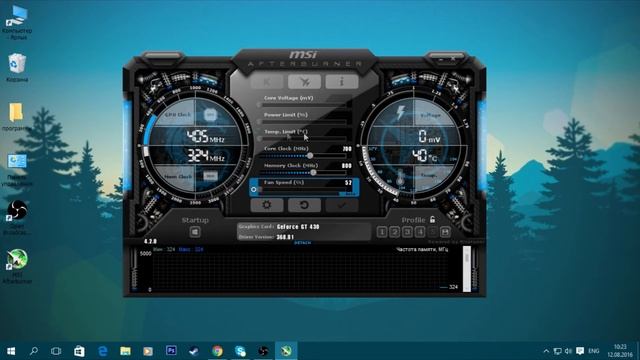Click the Kombustor 'K' button in Afterburner
The height and width of the screenshot is (360, 640).
click(267, 82)
